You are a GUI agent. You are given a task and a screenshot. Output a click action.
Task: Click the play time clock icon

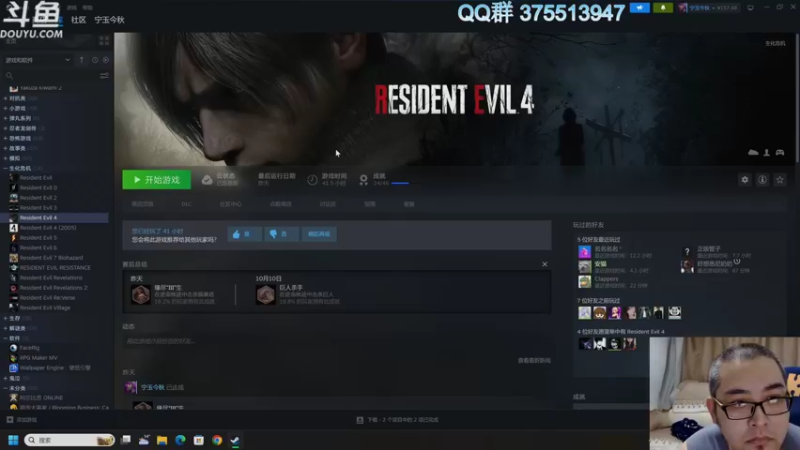(312, 180)
